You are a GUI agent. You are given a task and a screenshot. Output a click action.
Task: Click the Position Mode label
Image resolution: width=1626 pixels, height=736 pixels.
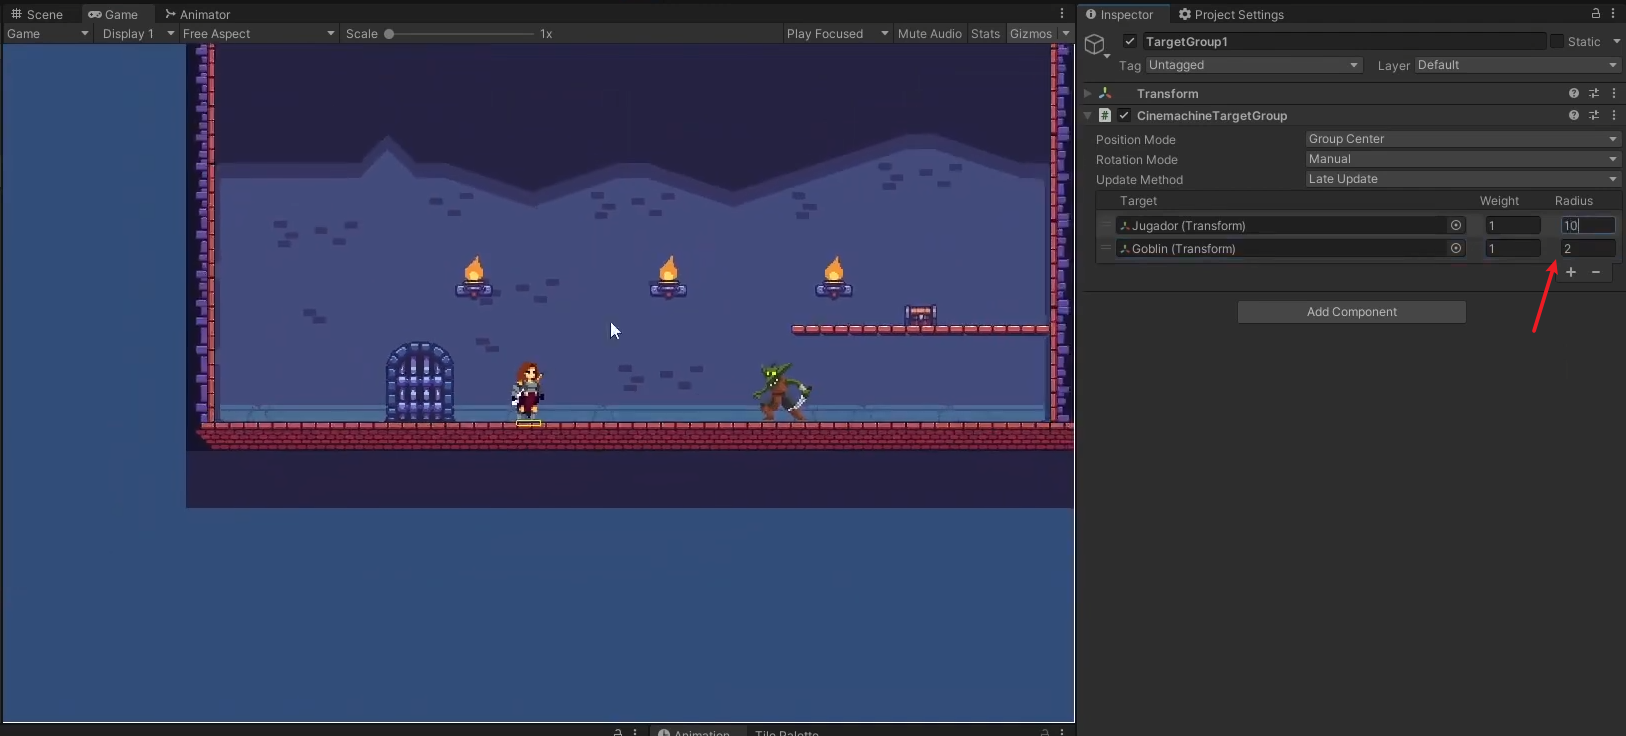(x=1136, y=139)
